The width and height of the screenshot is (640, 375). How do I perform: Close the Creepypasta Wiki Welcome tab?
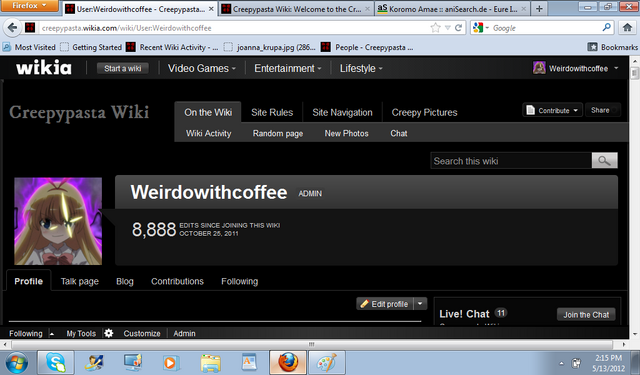pyautogui.click(x=367, y=9)
